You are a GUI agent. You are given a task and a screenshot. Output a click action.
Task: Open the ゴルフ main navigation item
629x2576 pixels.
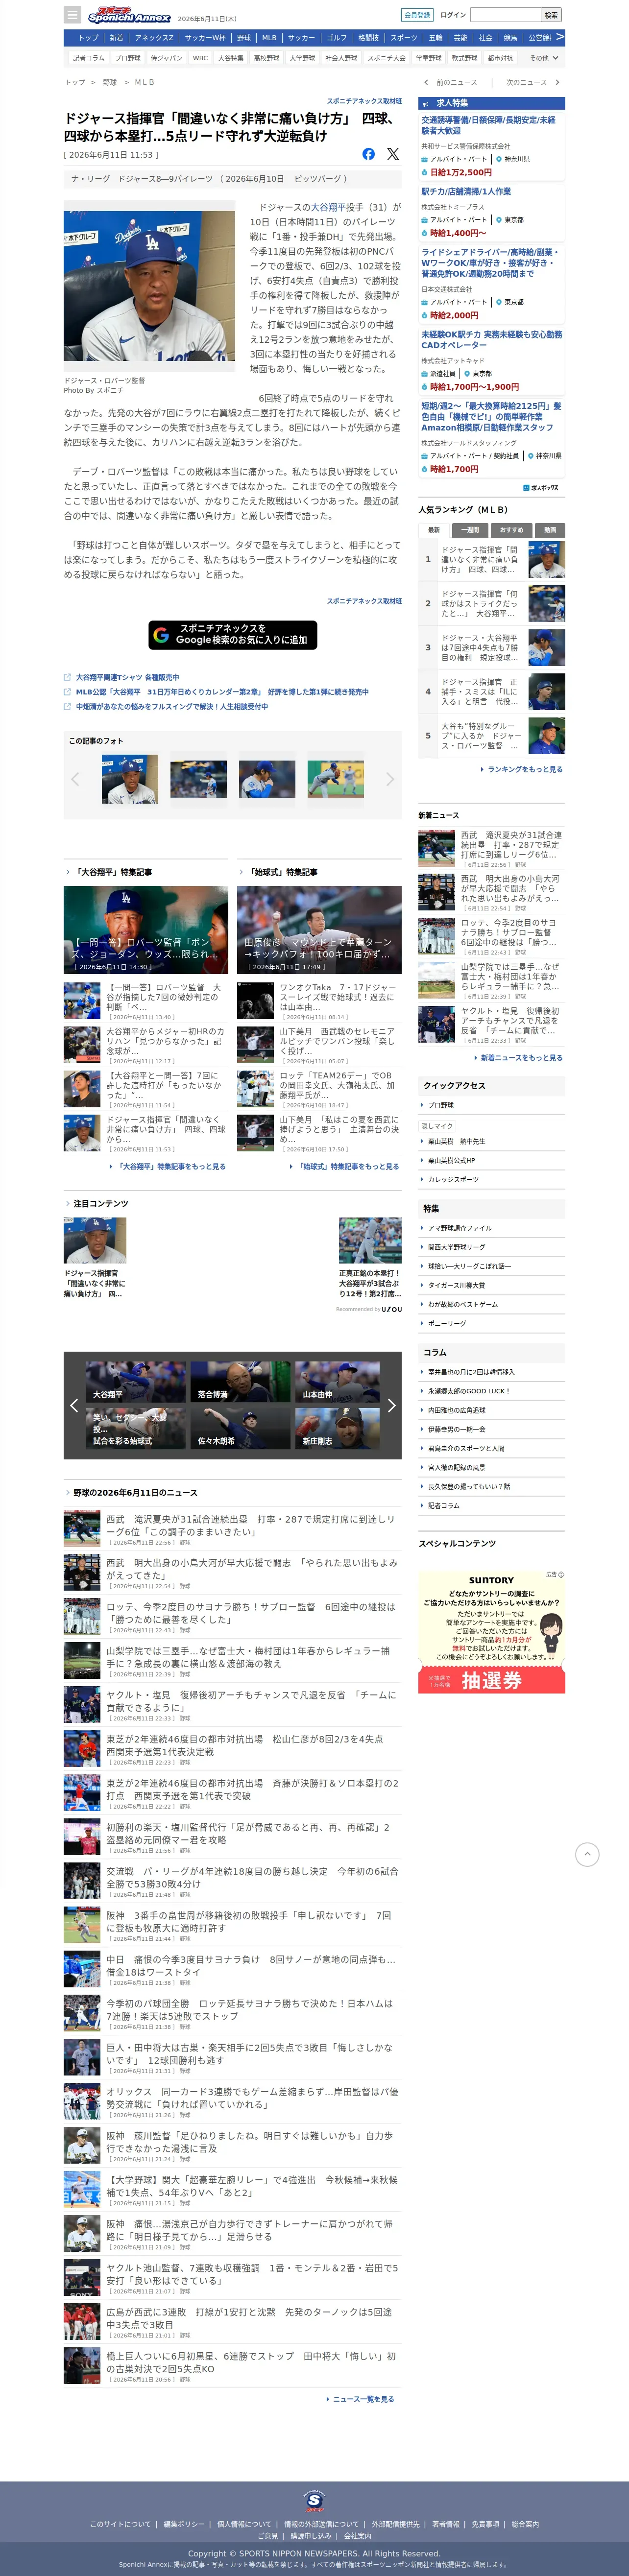tap(337, 37)
